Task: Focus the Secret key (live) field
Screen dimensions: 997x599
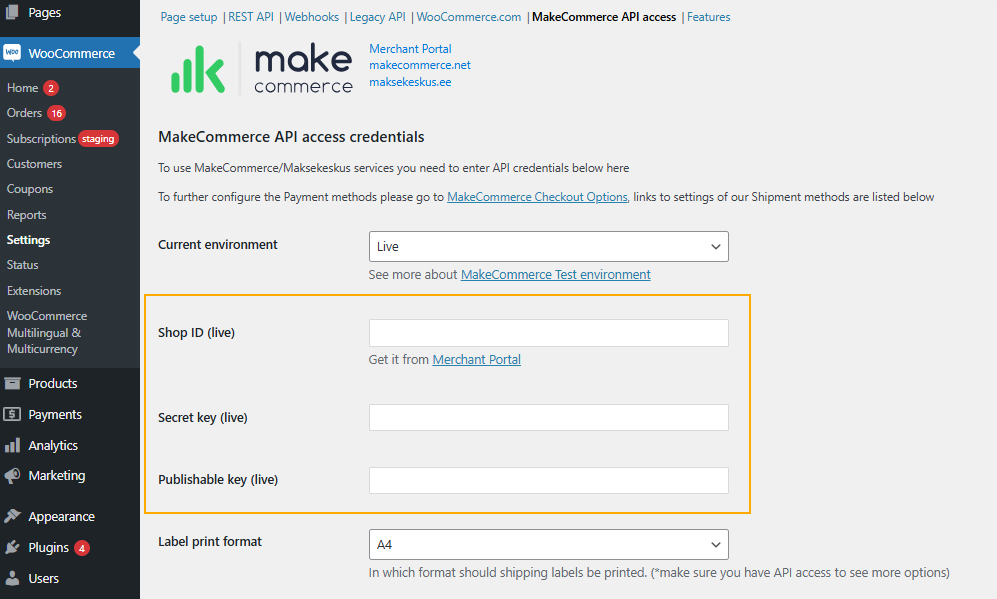Action: click(549, 418)
